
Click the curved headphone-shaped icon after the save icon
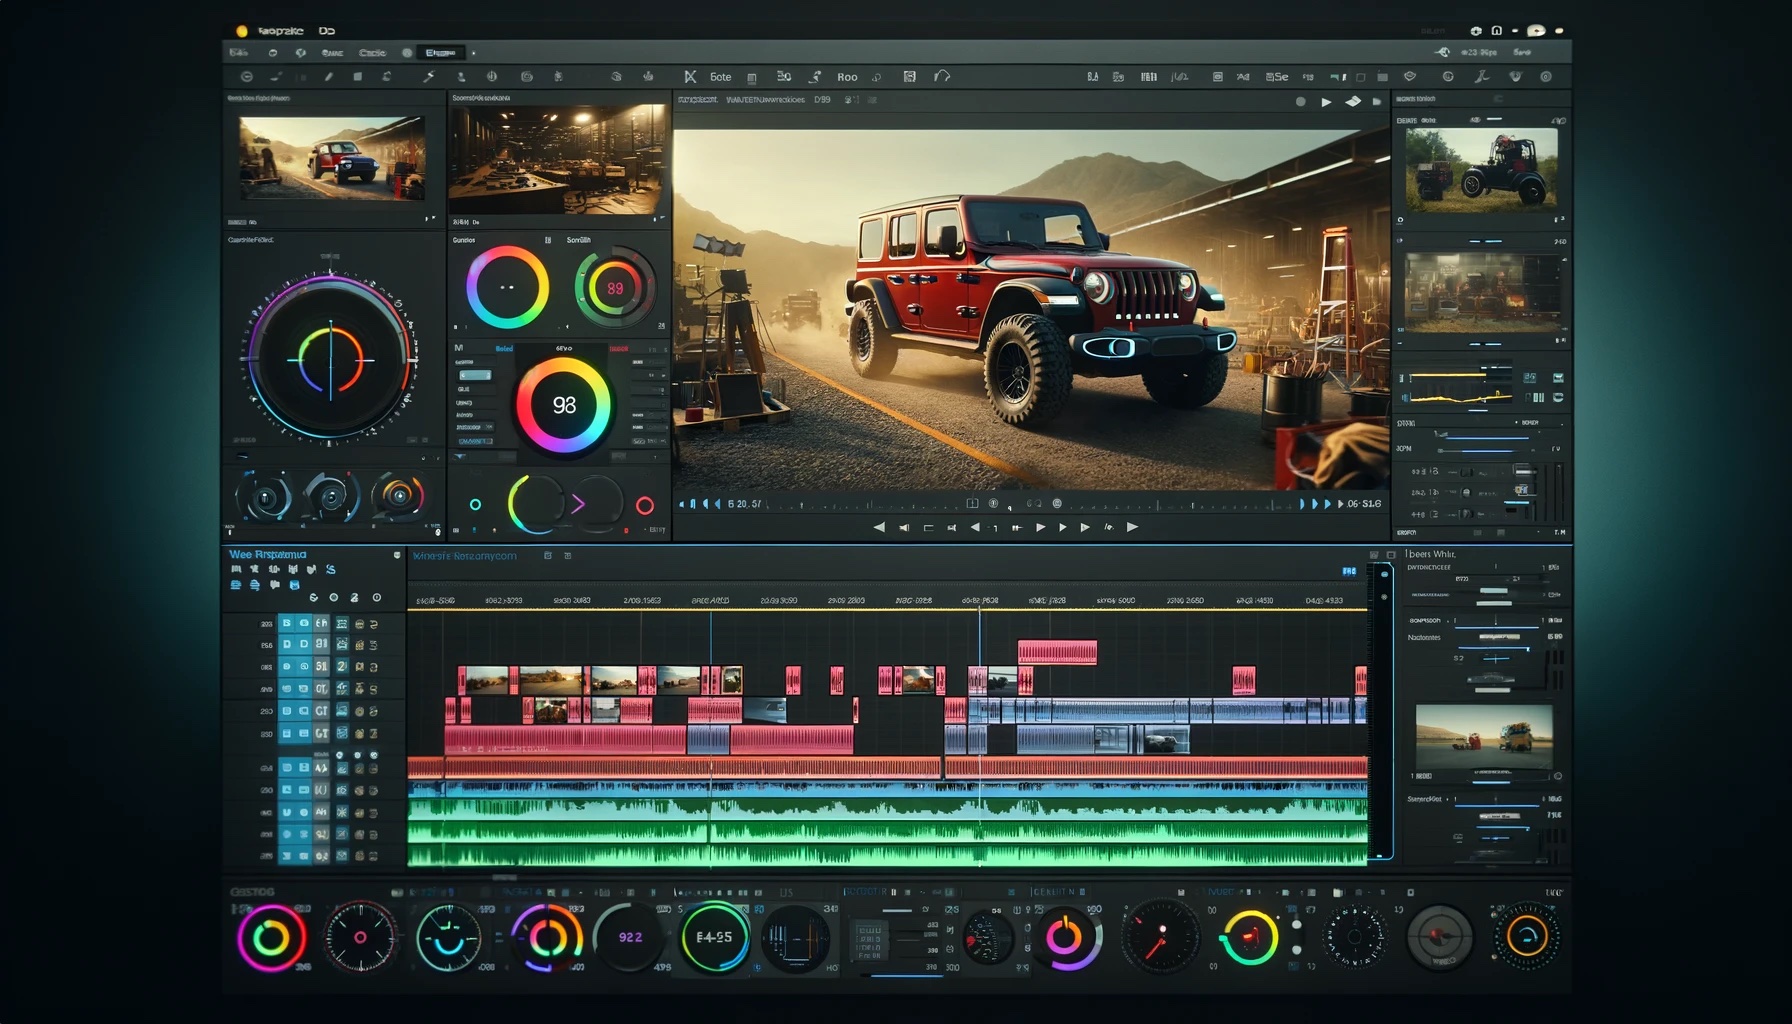coord(942,76)
